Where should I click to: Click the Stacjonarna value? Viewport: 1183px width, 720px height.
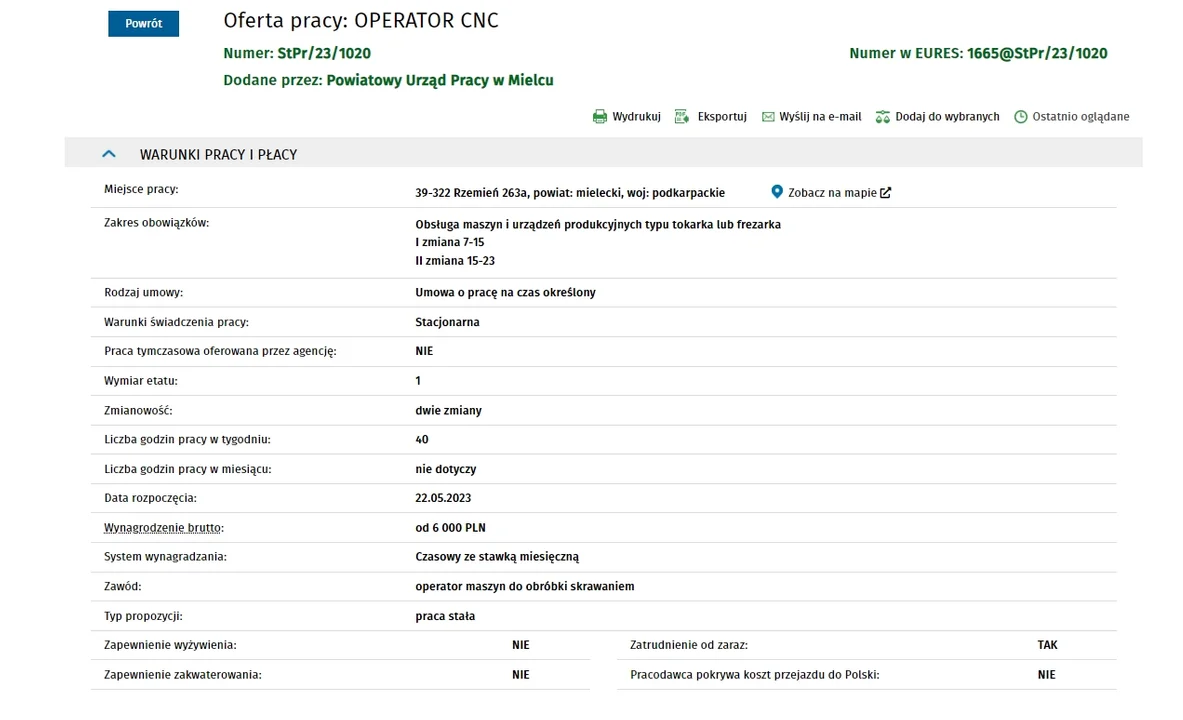pos(447,322)
